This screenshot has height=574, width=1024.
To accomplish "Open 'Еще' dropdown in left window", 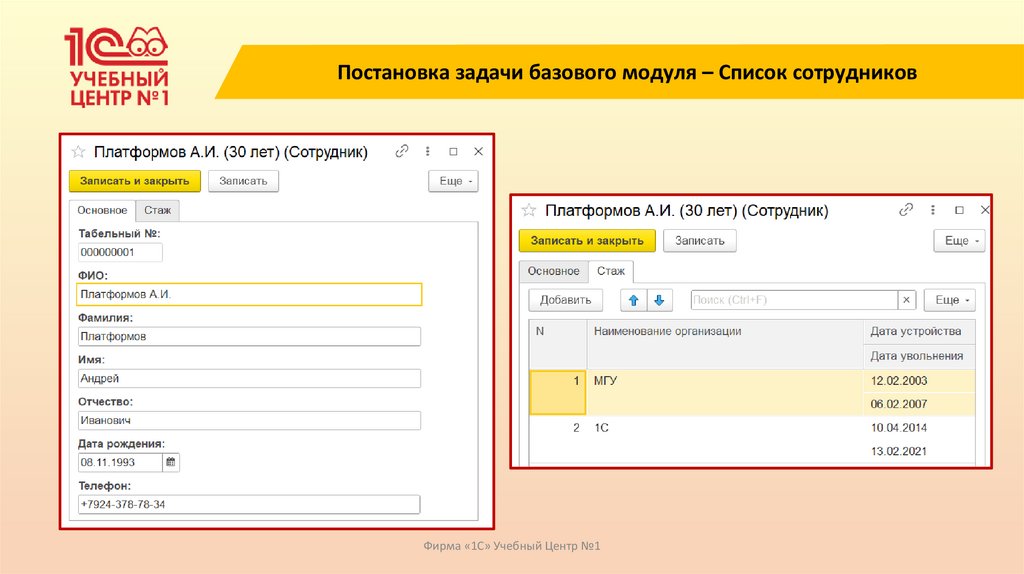I will point(454,181).
